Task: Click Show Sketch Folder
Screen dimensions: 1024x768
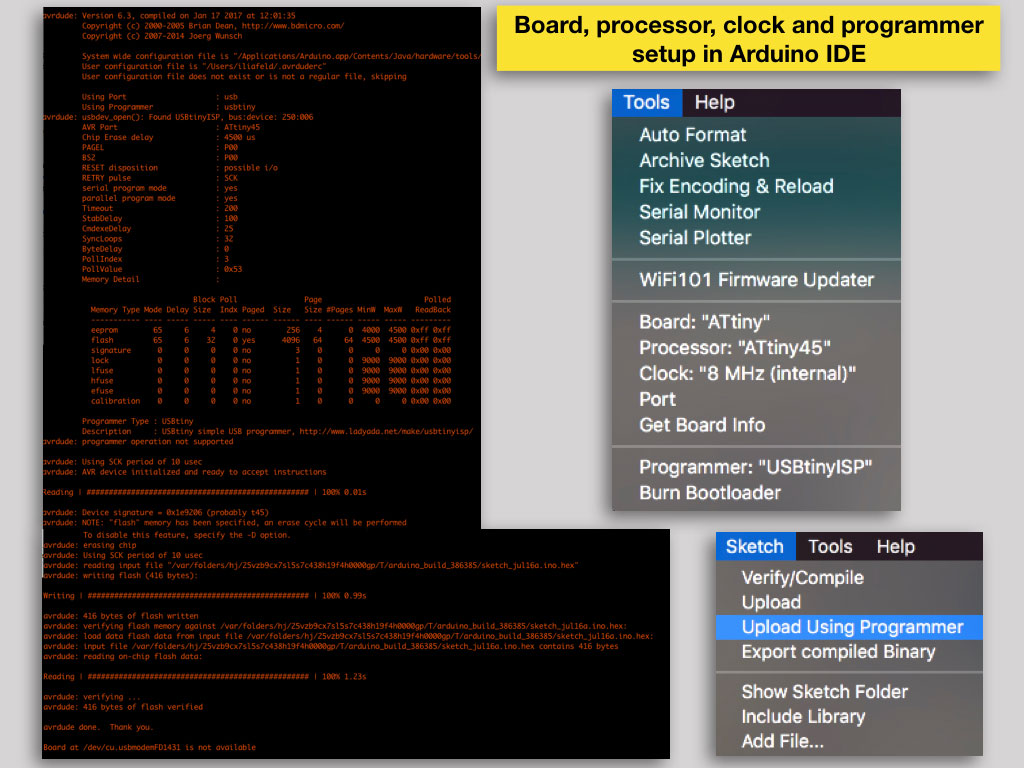Action: [x=825, y=692]
